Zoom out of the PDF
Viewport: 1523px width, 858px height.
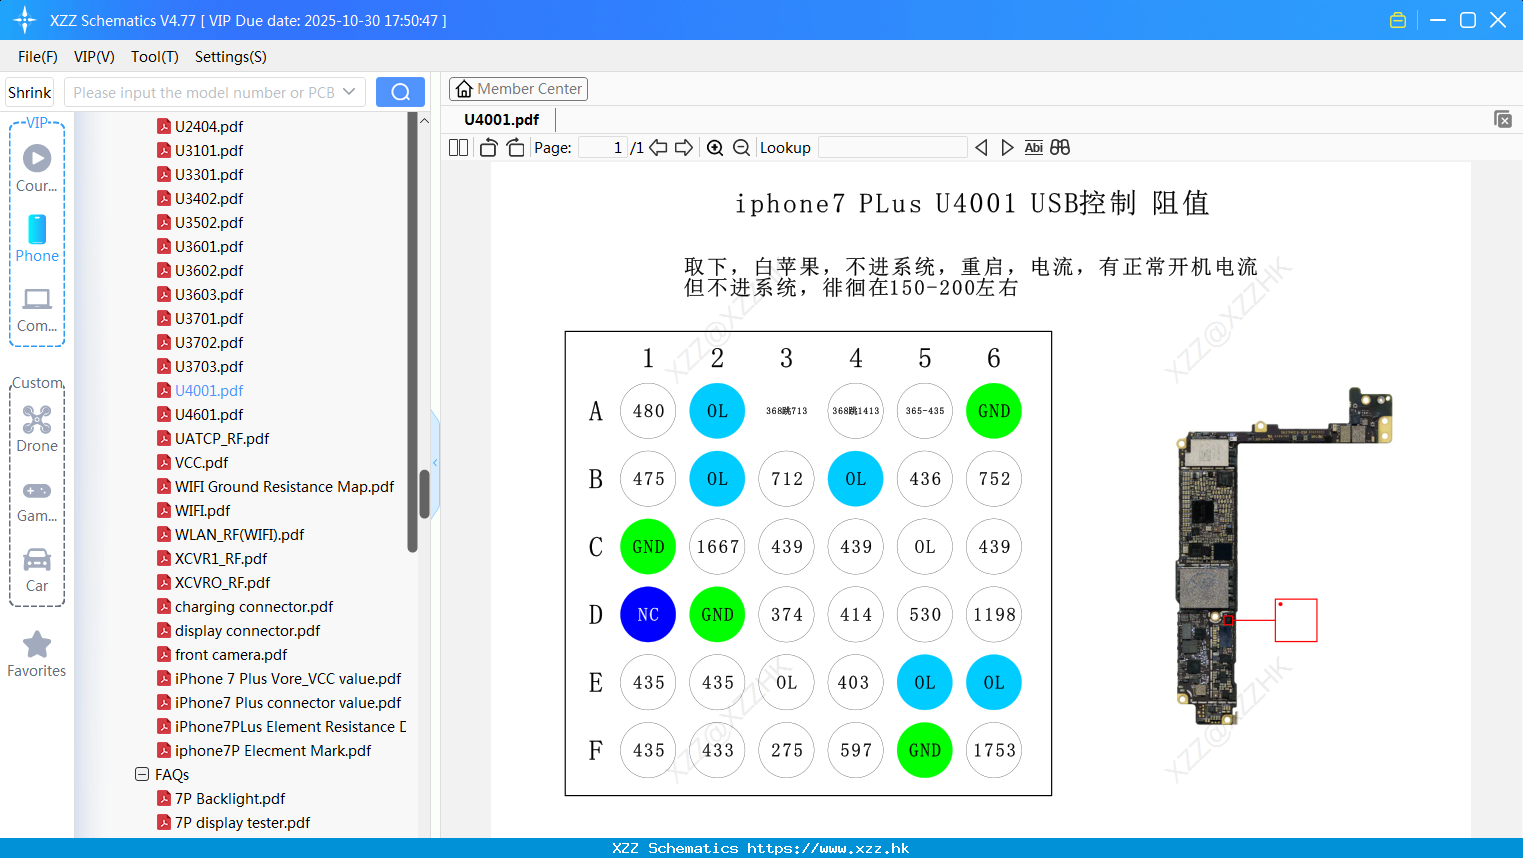(x=741, y=147)
